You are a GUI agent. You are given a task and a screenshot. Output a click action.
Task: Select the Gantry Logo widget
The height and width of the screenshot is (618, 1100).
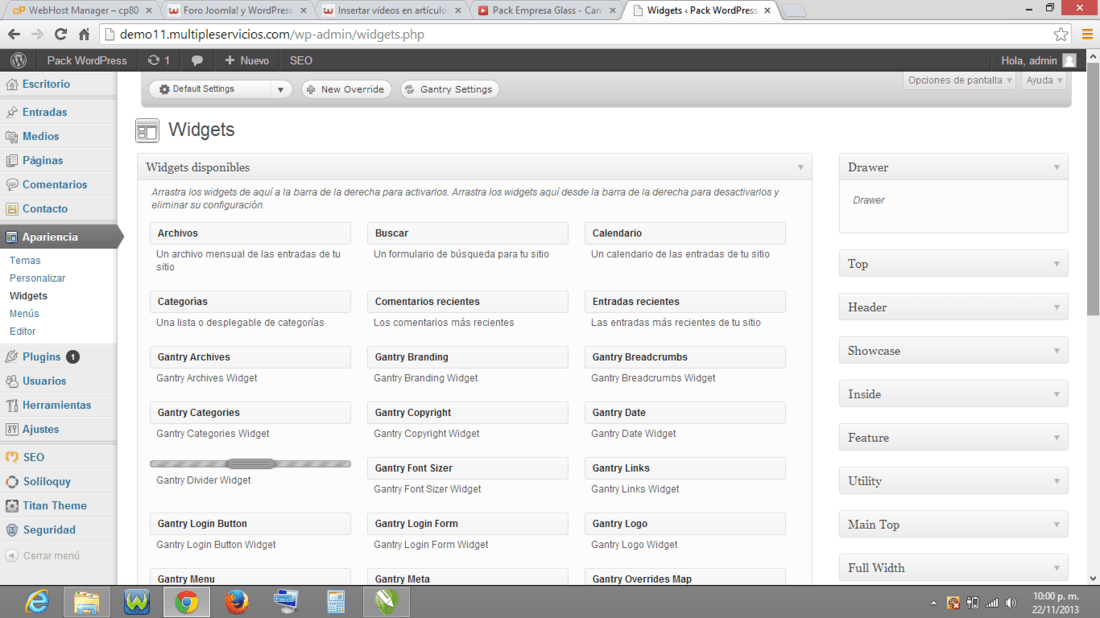685,524
